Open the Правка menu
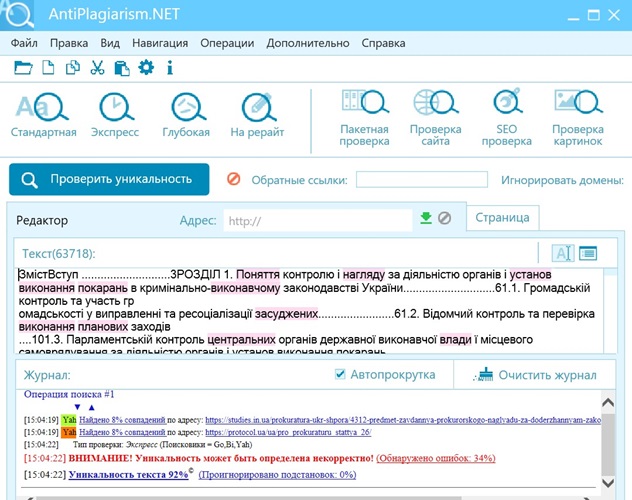The height and width of the screenshot is (500, 632). tap(69, 43)
